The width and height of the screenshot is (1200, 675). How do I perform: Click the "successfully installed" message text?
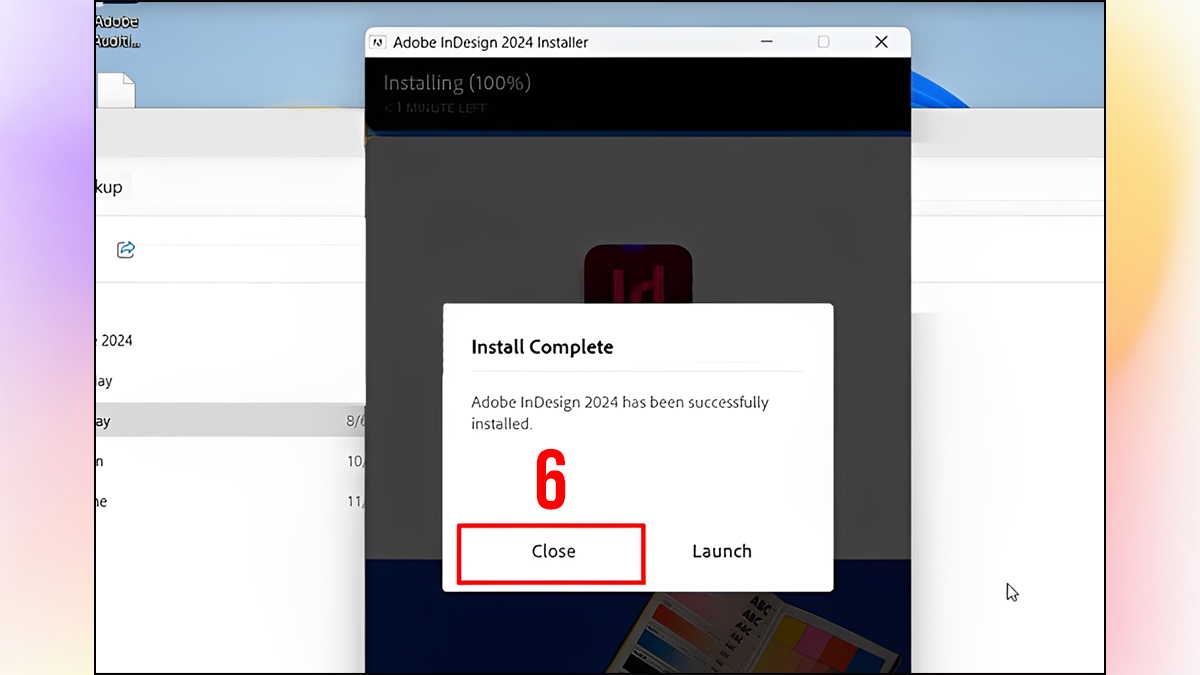[620, 413]
